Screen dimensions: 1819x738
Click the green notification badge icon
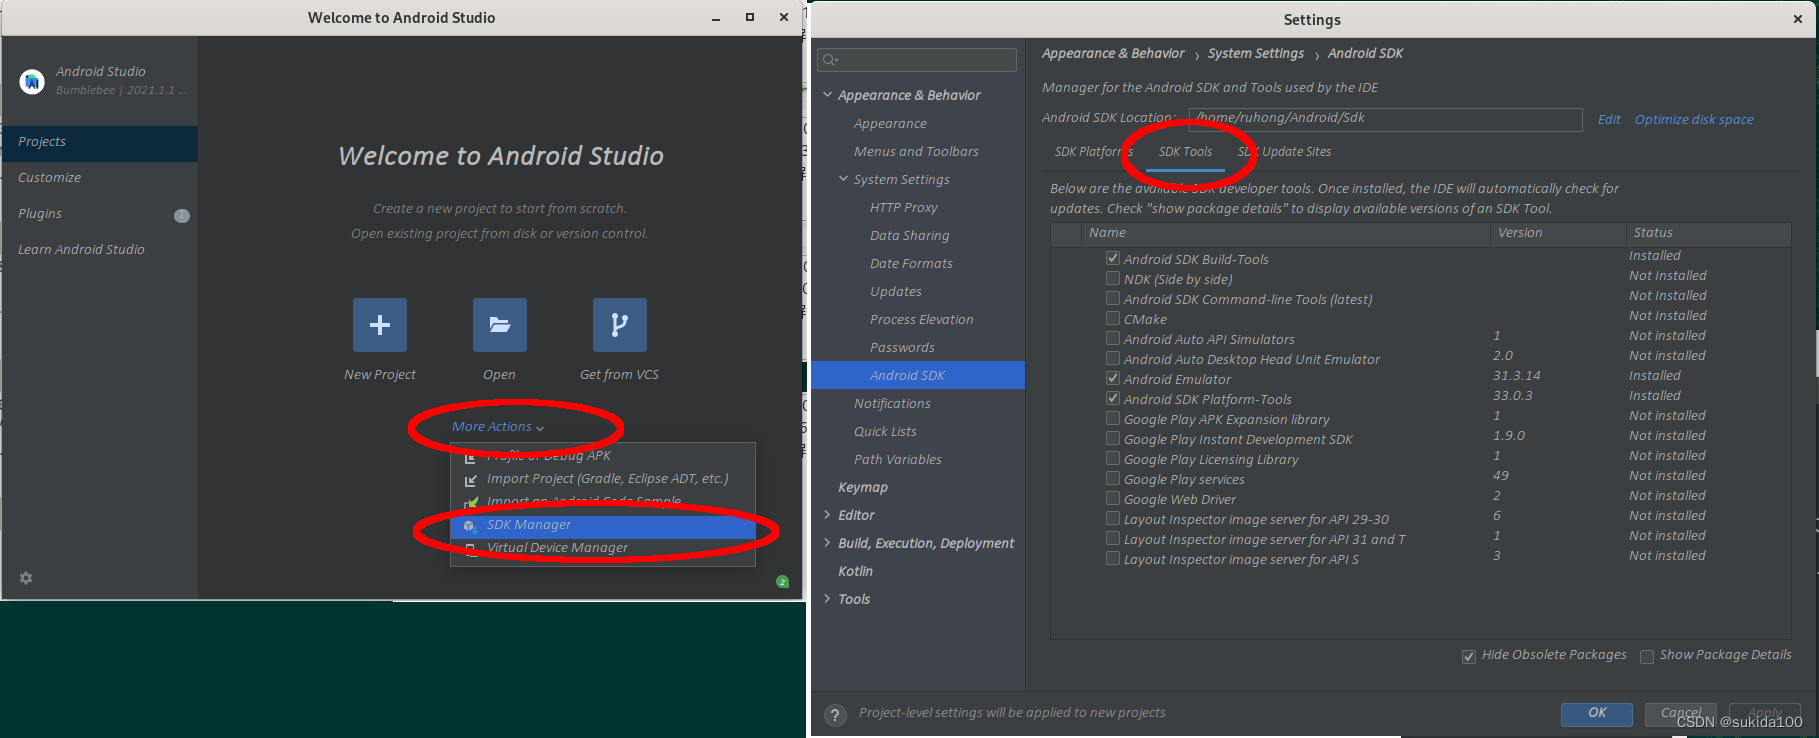click(x=783, y=582)
